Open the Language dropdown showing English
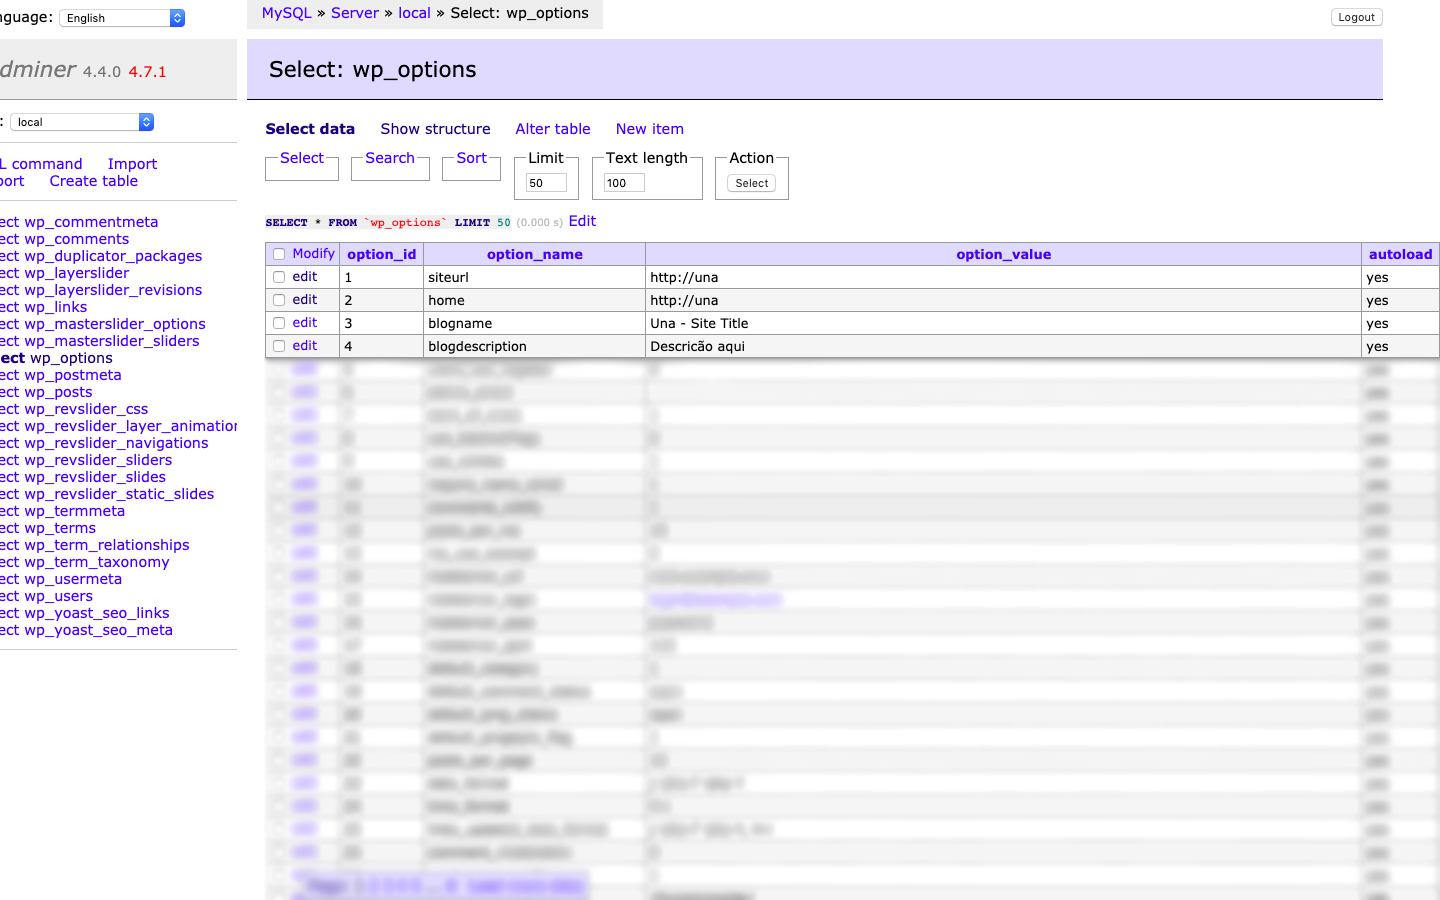 [122, 18]
